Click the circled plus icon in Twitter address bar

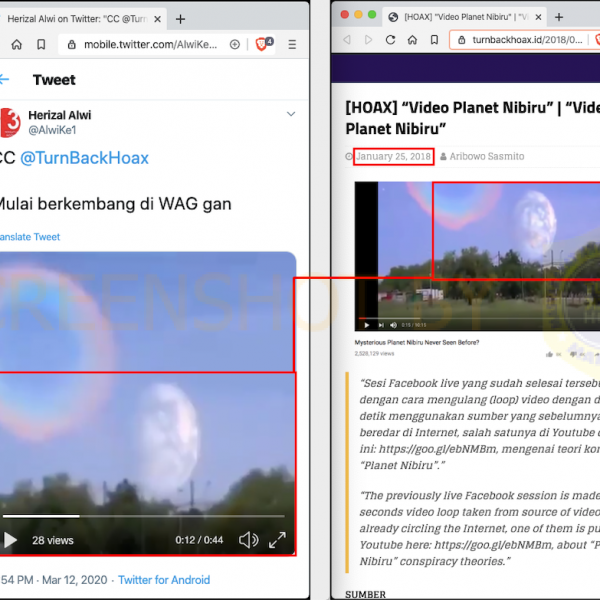235,45
